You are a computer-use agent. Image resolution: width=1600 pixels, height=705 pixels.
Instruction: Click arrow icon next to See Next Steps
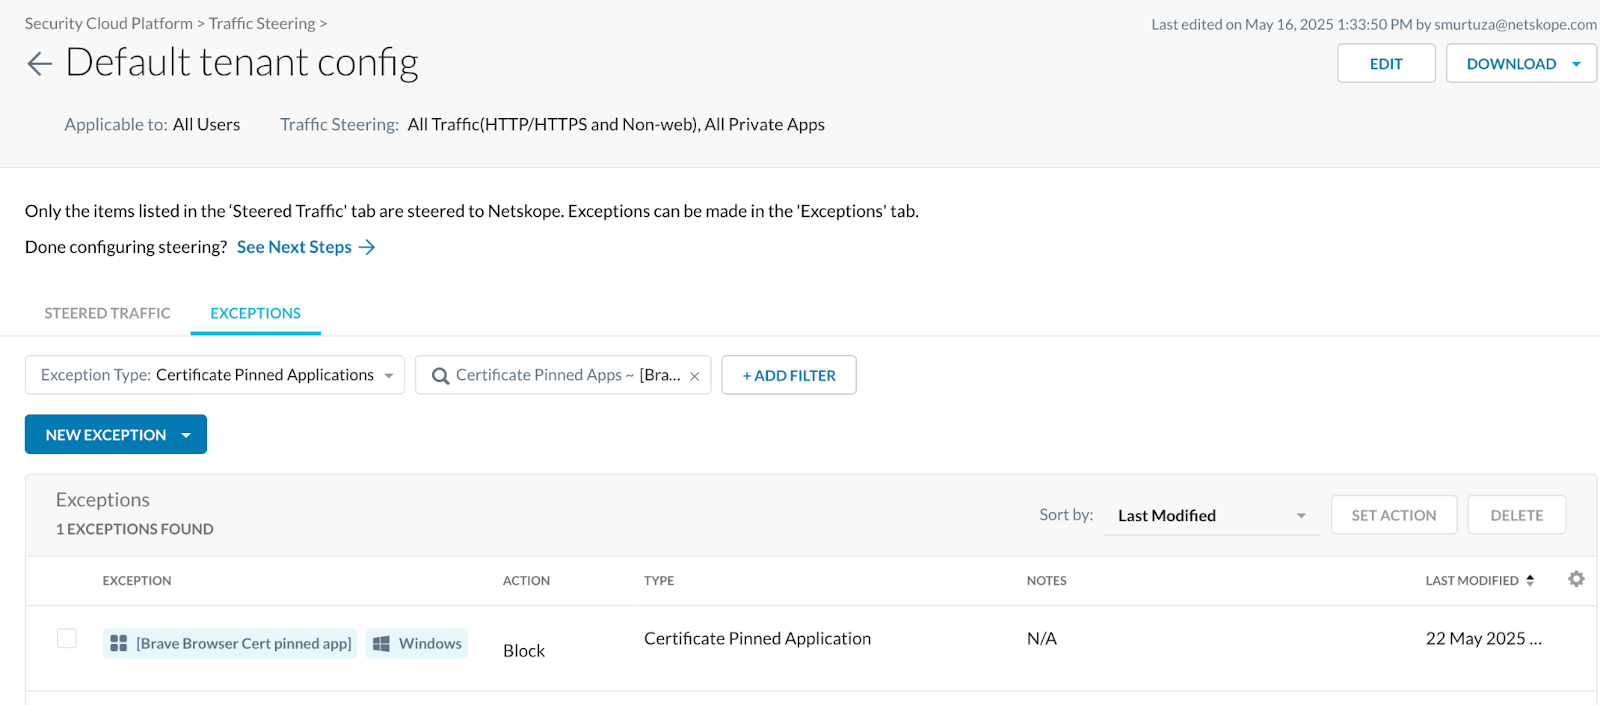point(367,247)
